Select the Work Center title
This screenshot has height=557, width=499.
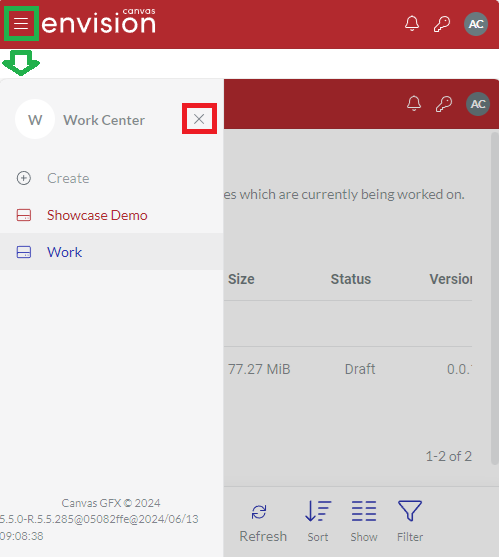point(104,120)
